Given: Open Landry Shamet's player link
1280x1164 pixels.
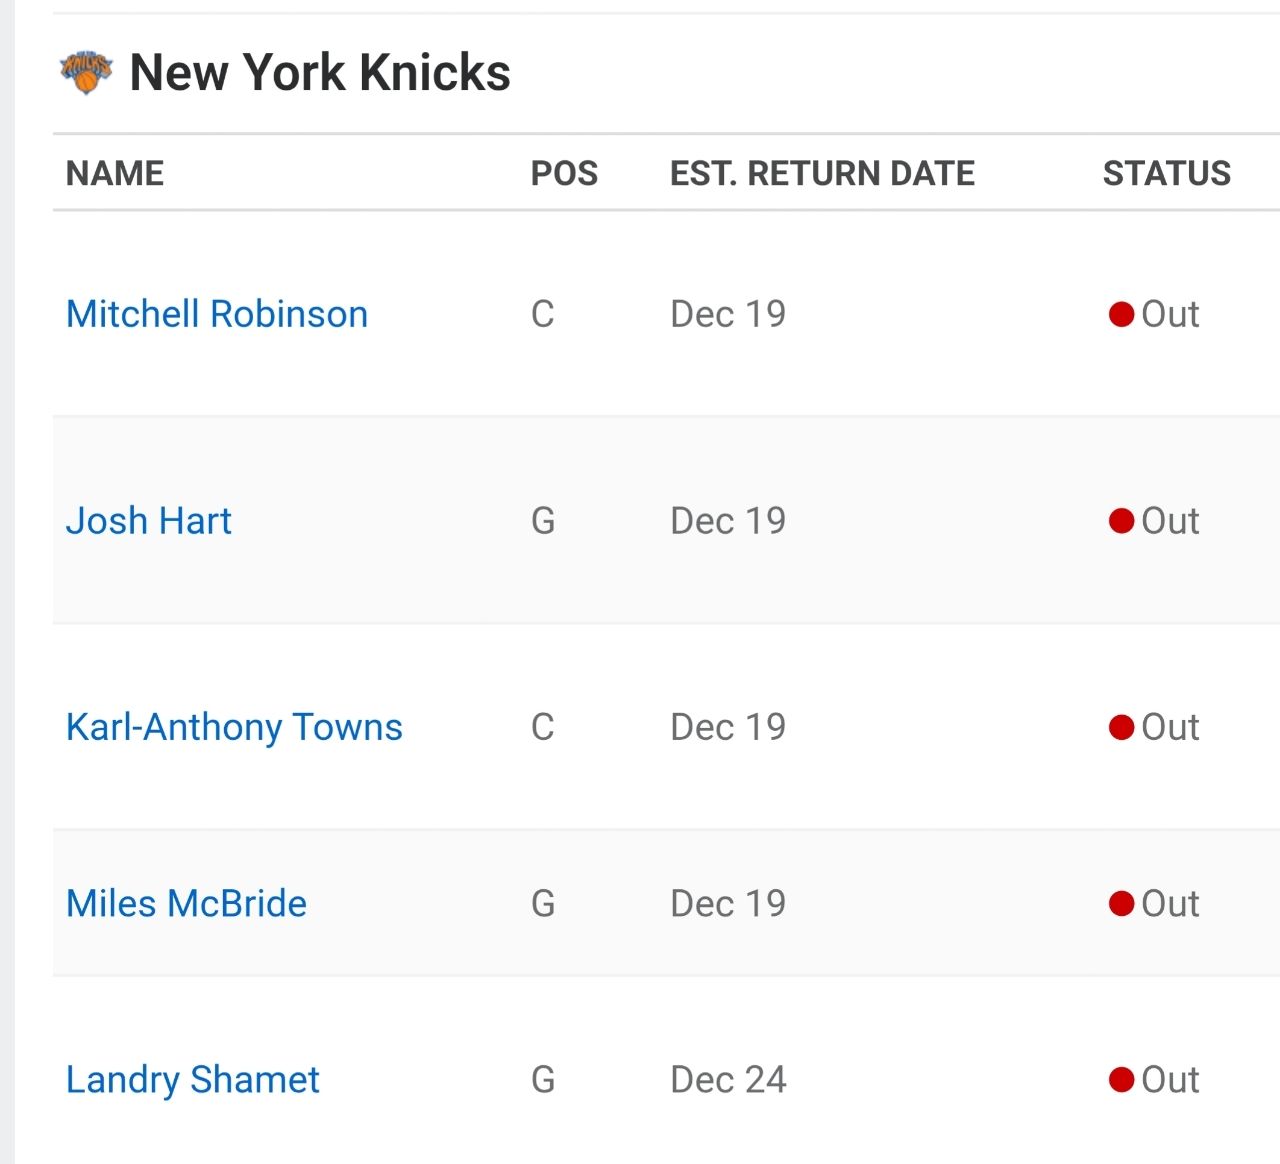Looking at the screenshot, I should pyautogui.click(x=192, y=1080).
